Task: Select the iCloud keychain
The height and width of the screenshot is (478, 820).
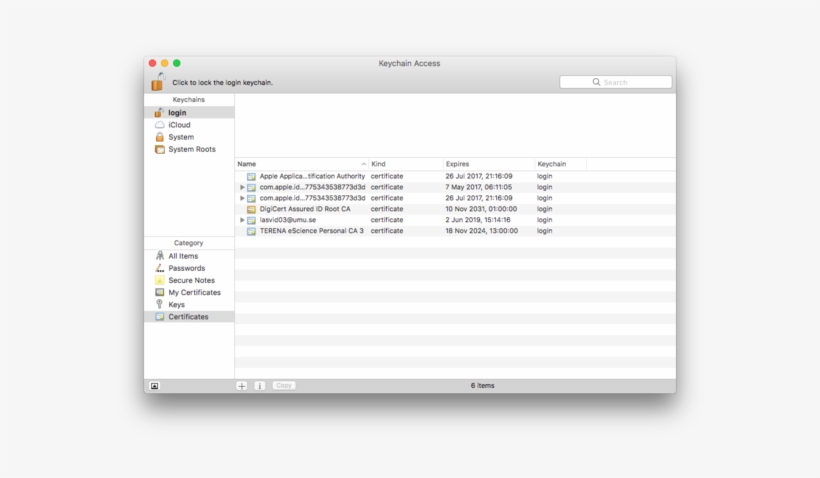Action: [189, 125]
